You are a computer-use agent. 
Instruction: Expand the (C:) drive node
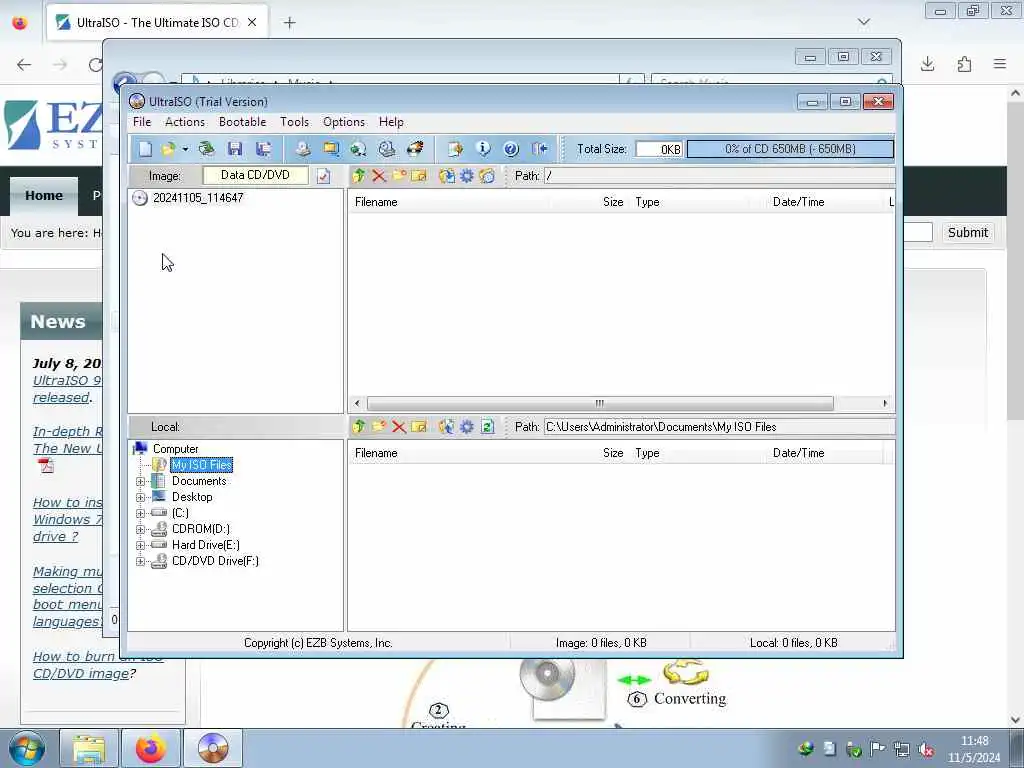coord(140,513)
